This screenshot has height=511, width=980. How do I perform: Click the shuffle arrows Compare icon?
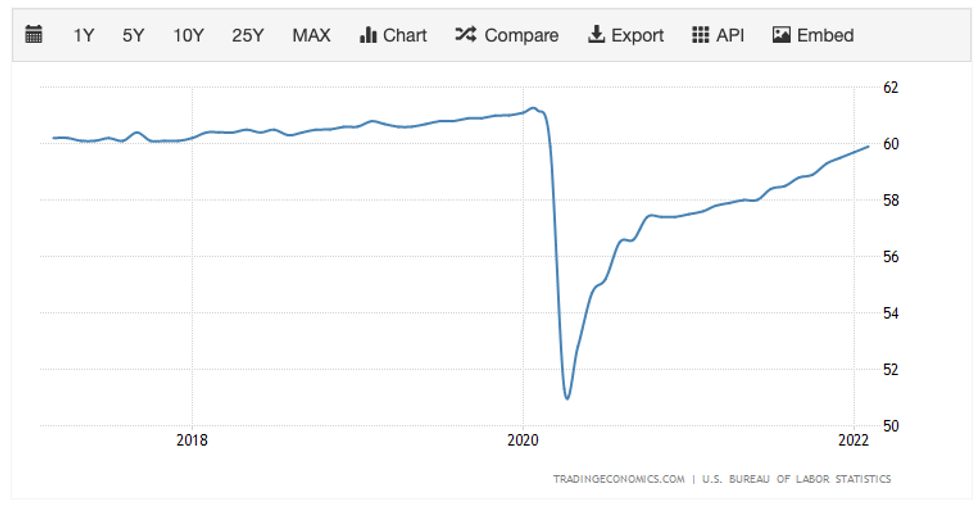pos(465,35)
